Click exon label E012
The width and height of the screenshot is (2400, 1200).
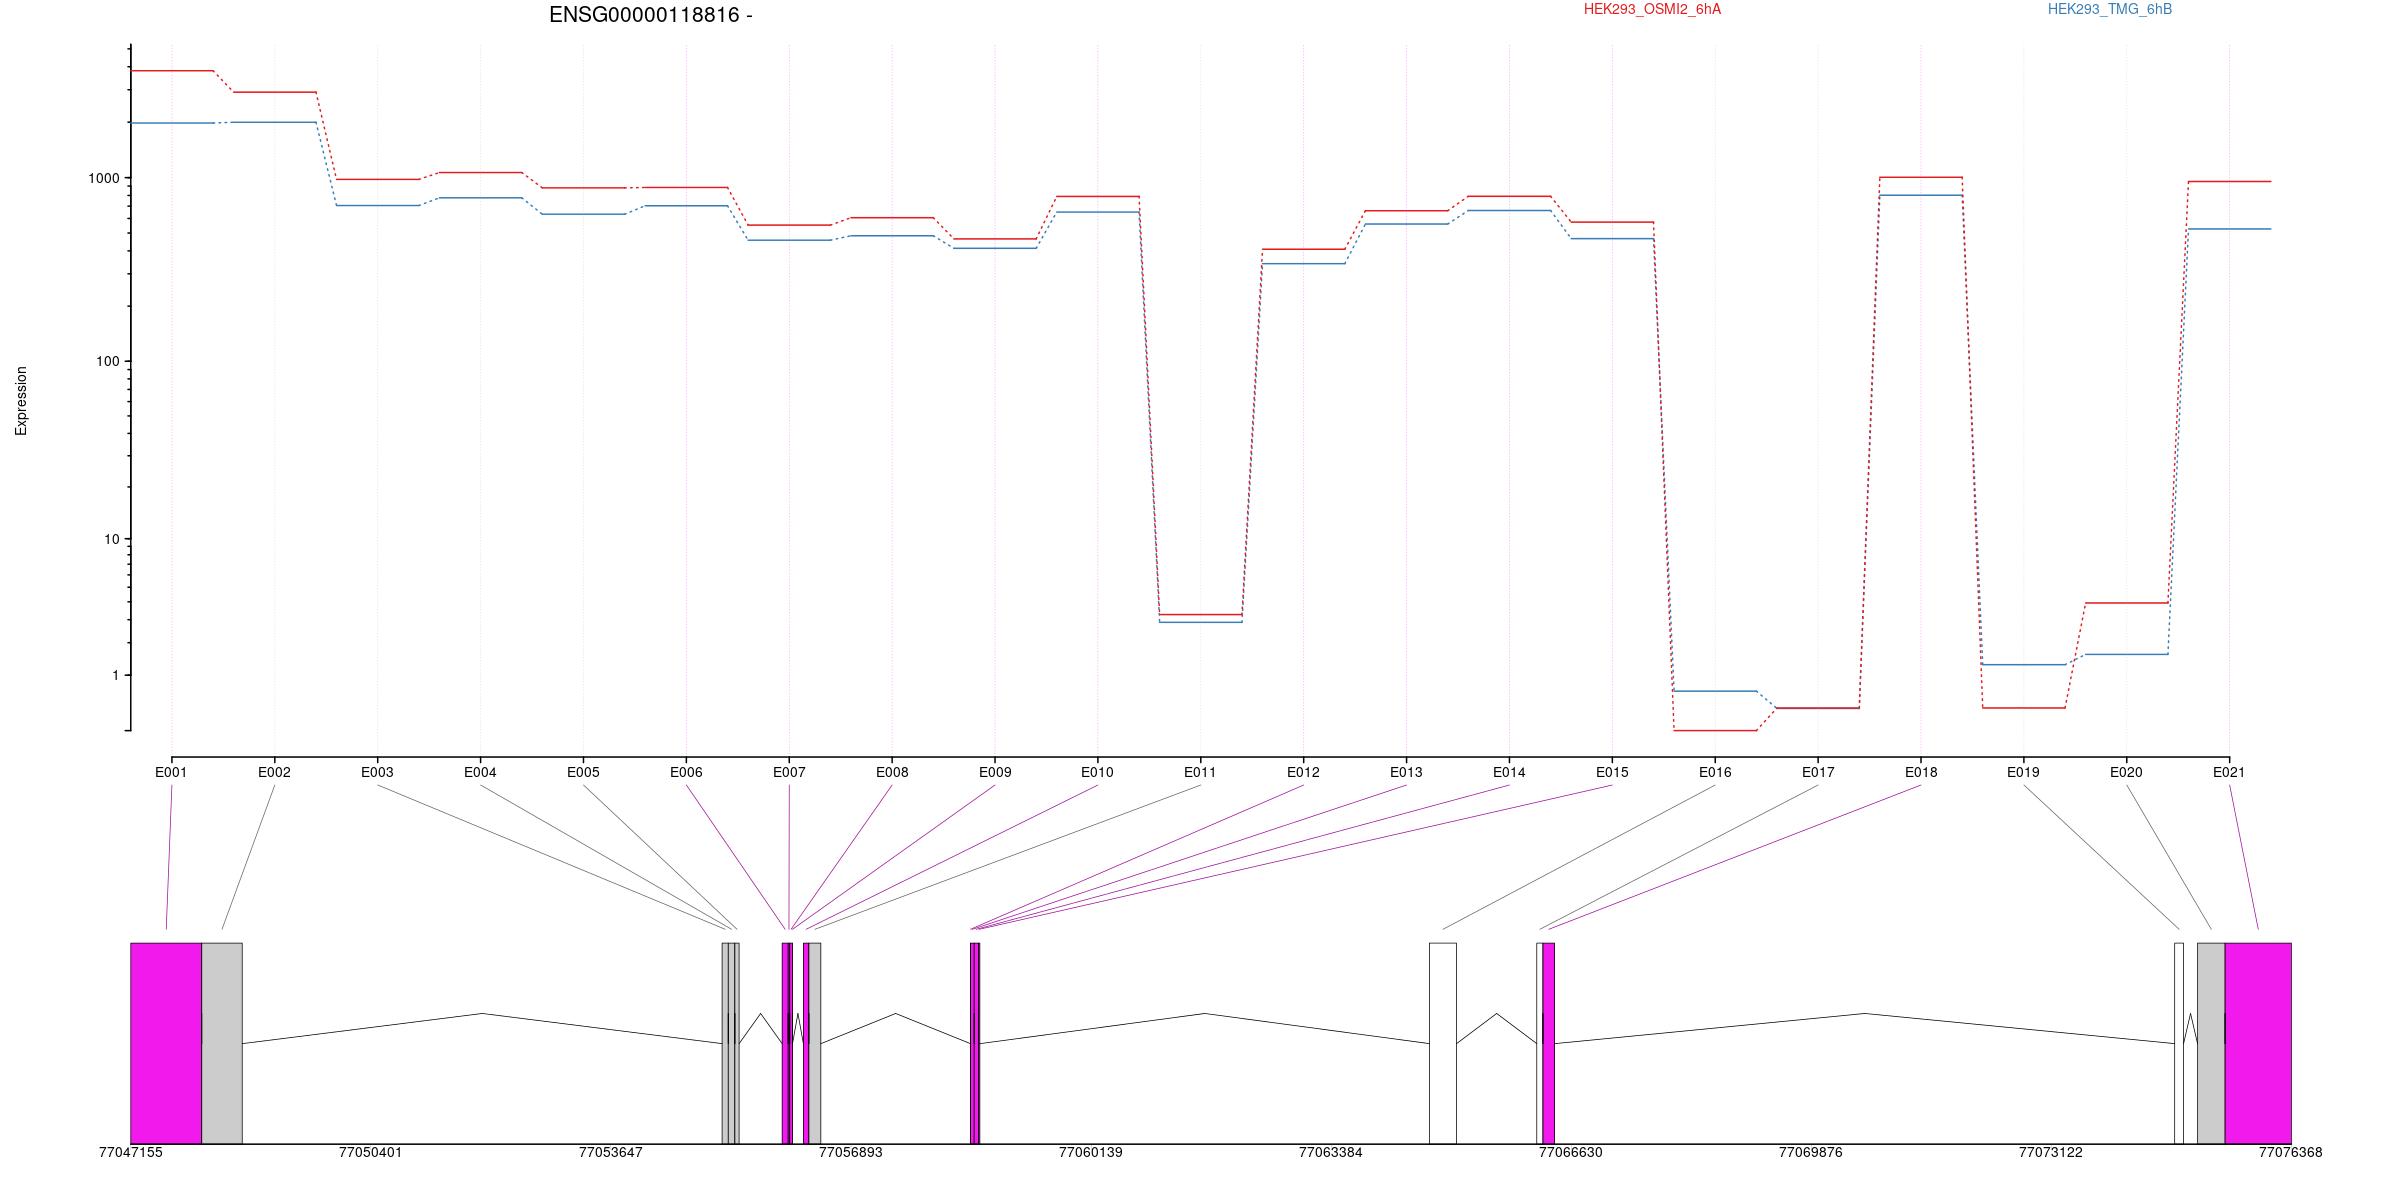[1303, 772]
